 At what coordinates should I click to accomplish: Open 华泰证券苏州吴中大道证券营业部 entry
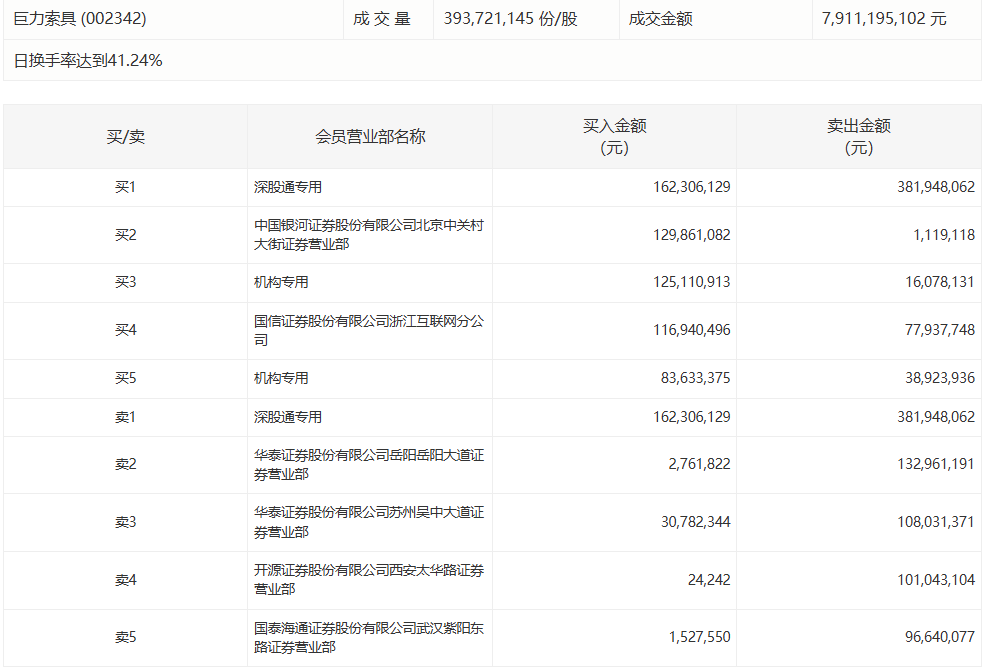click(x=369, y=522)
